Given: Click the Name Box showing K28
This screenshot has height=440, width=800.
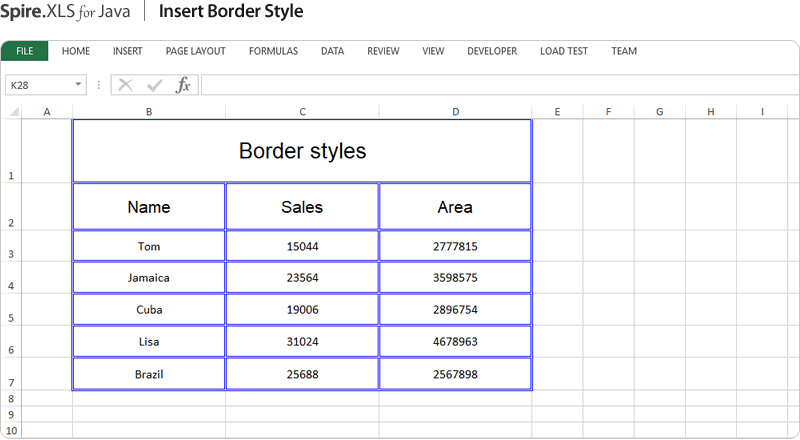Looking at the screenshot, I should (38, 85).
